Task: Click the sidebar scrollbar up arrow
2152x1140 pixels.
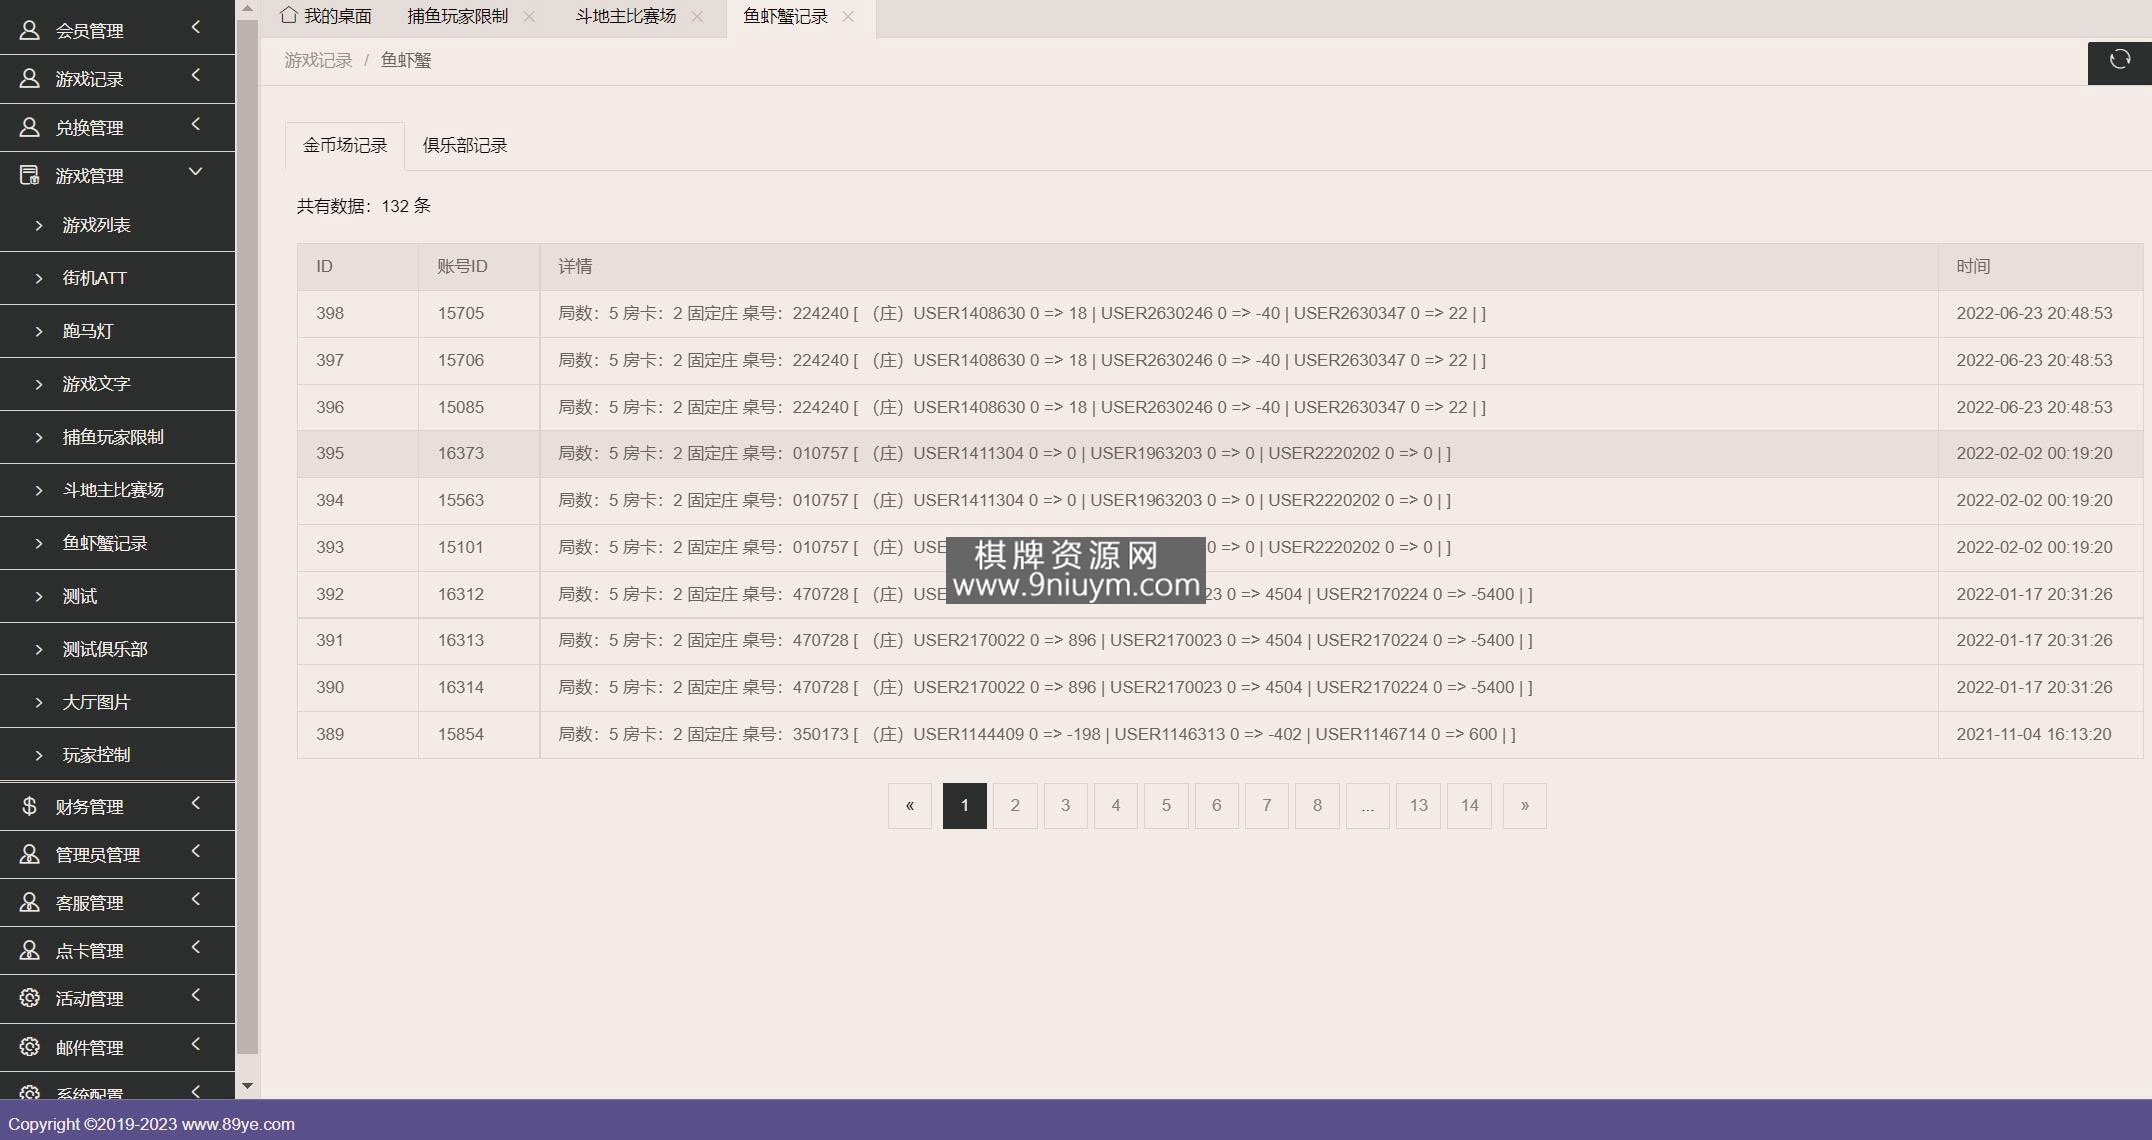Action: pyautogui.click(x=247, y=9)
